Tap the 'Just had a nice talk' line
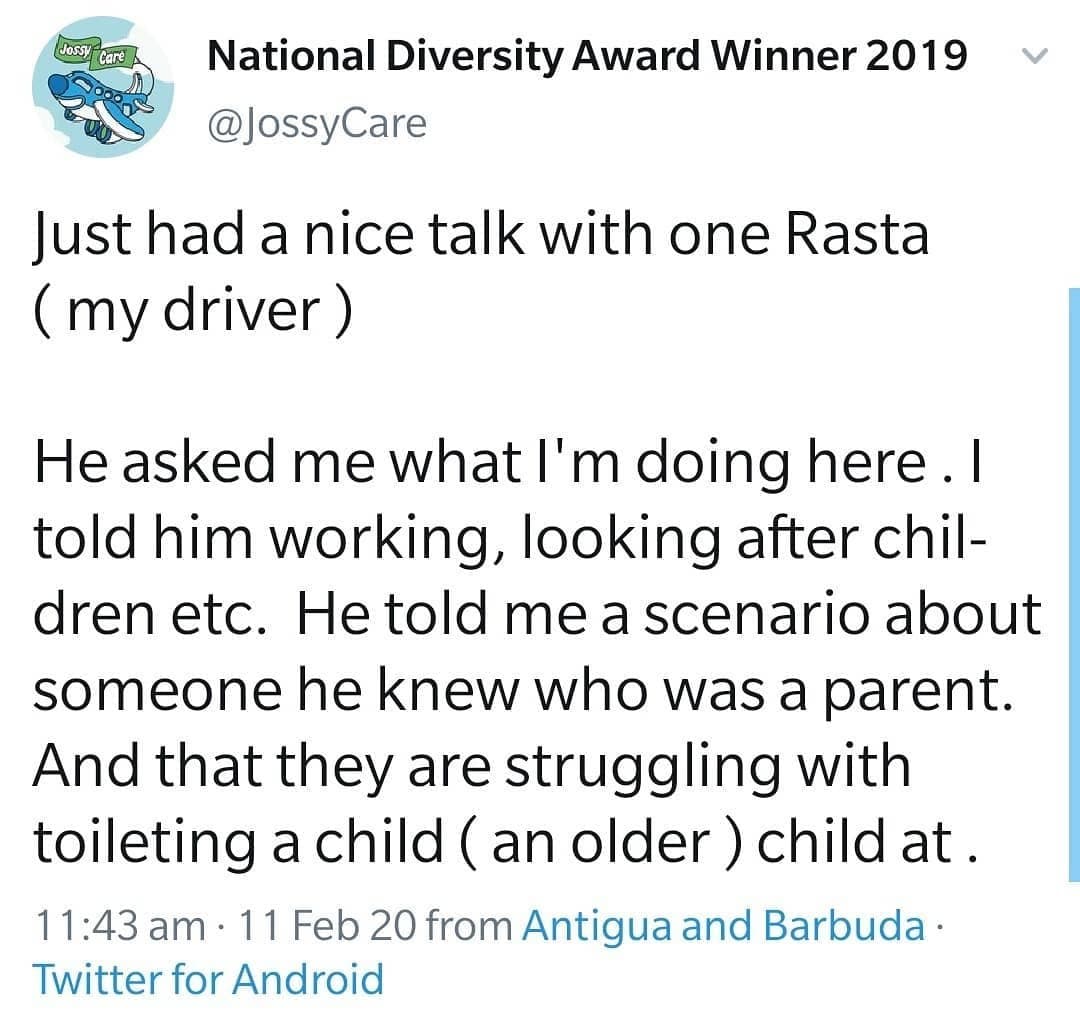 [x=481, y=236]
